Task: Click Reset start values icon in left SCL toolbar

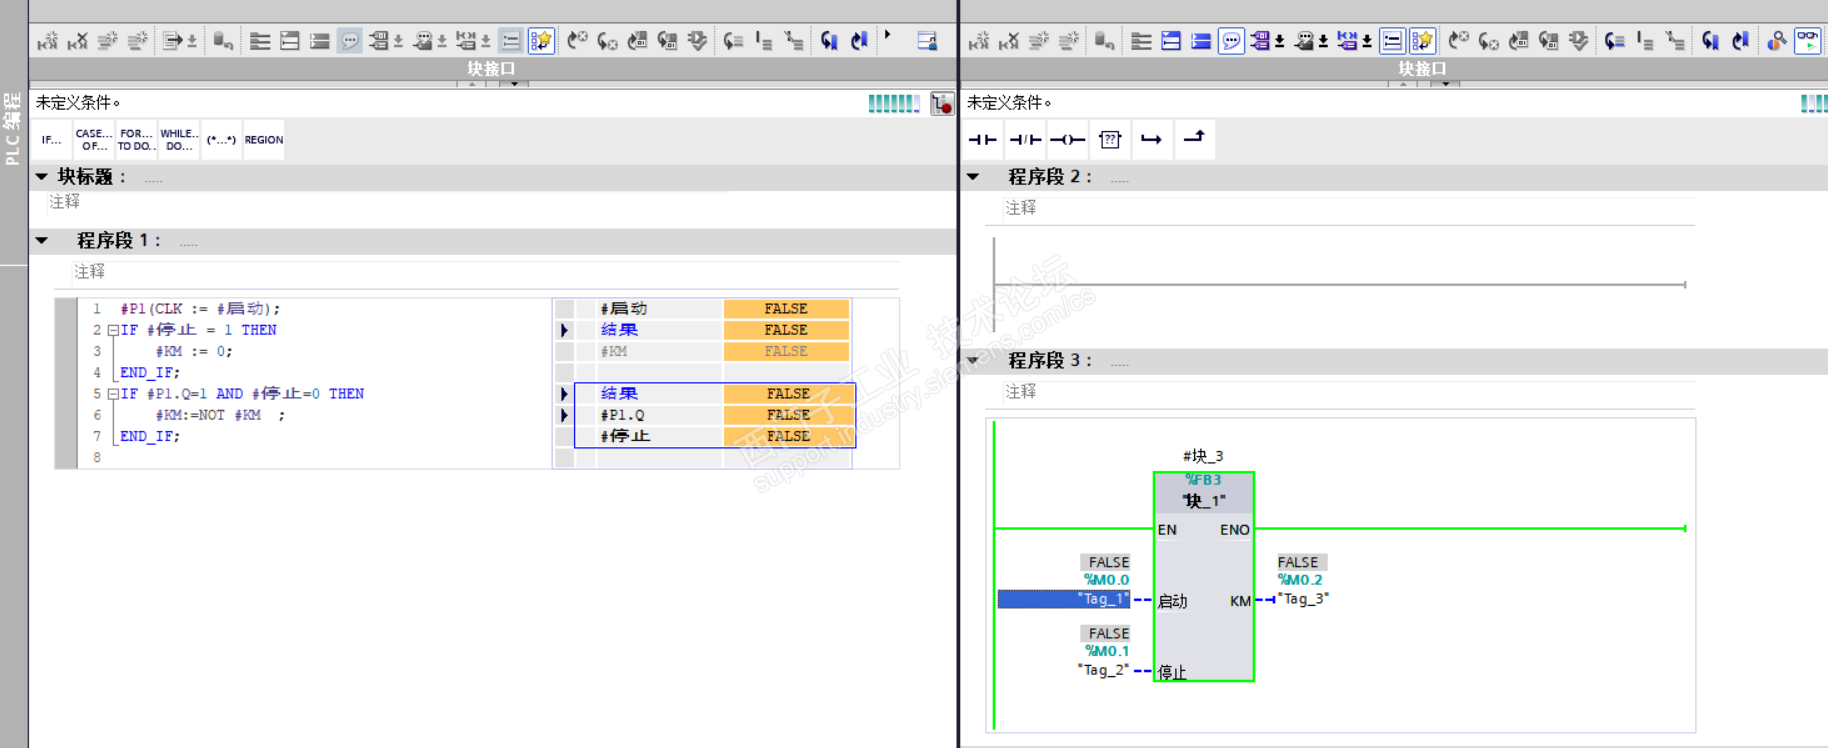Action: click(x=222, y=41)
